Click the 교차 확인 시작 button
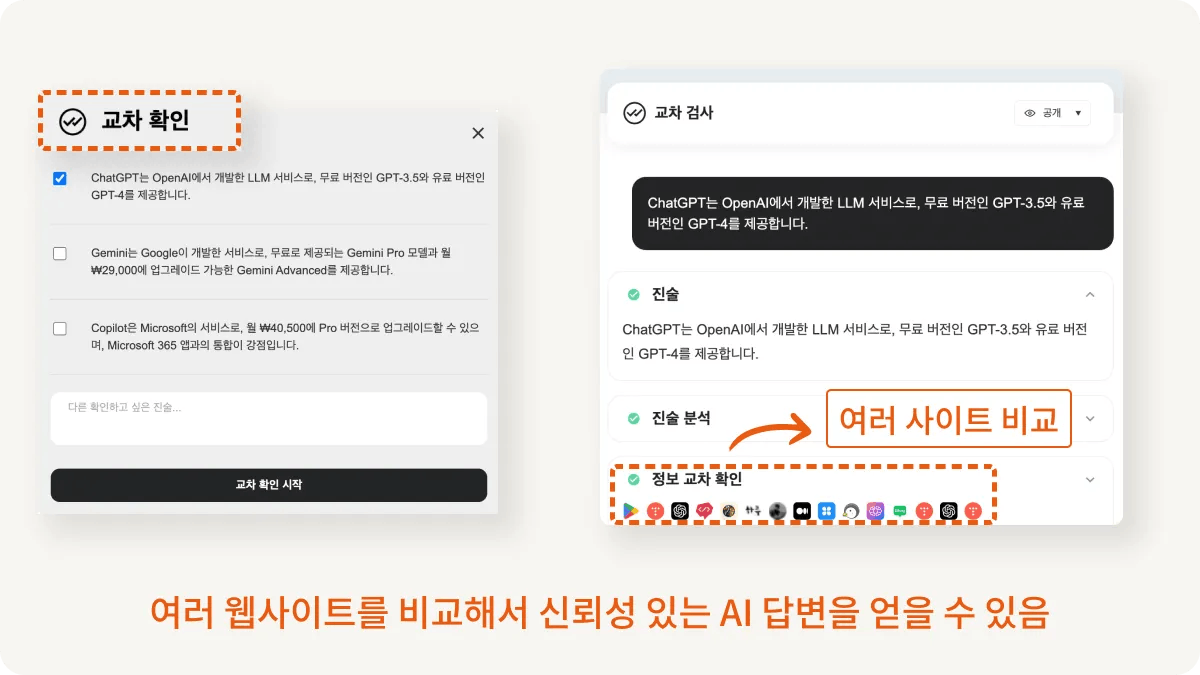Image resolution: width=1200 pixels, height=675 pixels. 269,485
